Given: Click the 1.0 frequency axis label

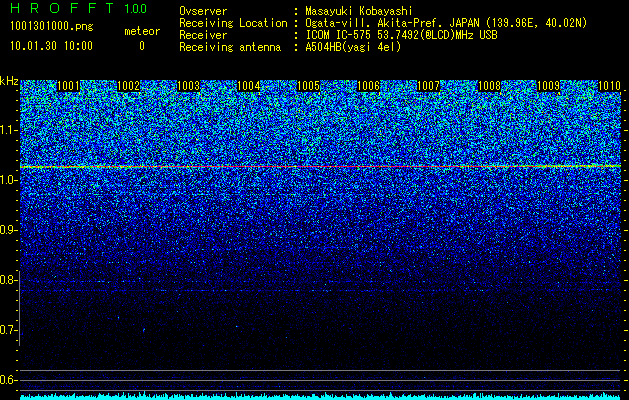Looking at the screenshot, I should point(9,180).
